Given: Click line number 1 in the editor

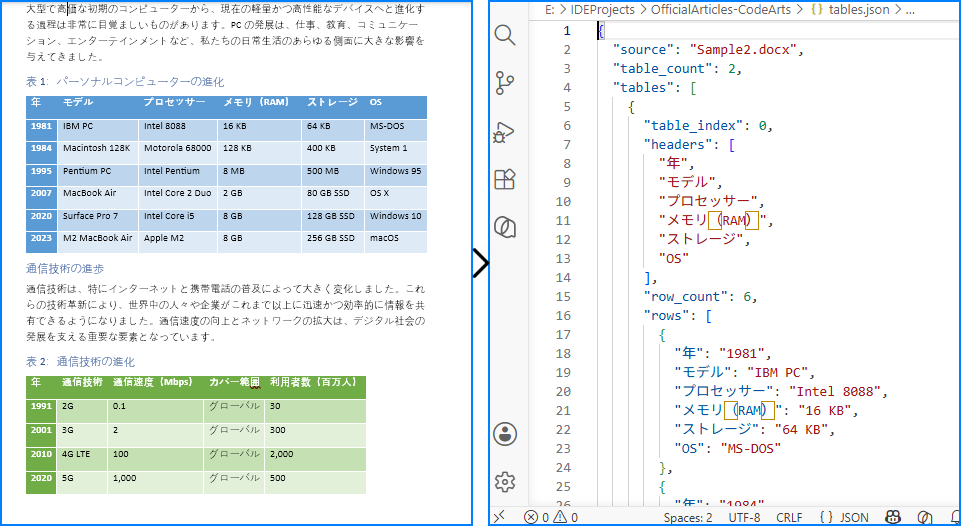Looking at the screenshot, I should pyautogui.click(x=567, y=31).
